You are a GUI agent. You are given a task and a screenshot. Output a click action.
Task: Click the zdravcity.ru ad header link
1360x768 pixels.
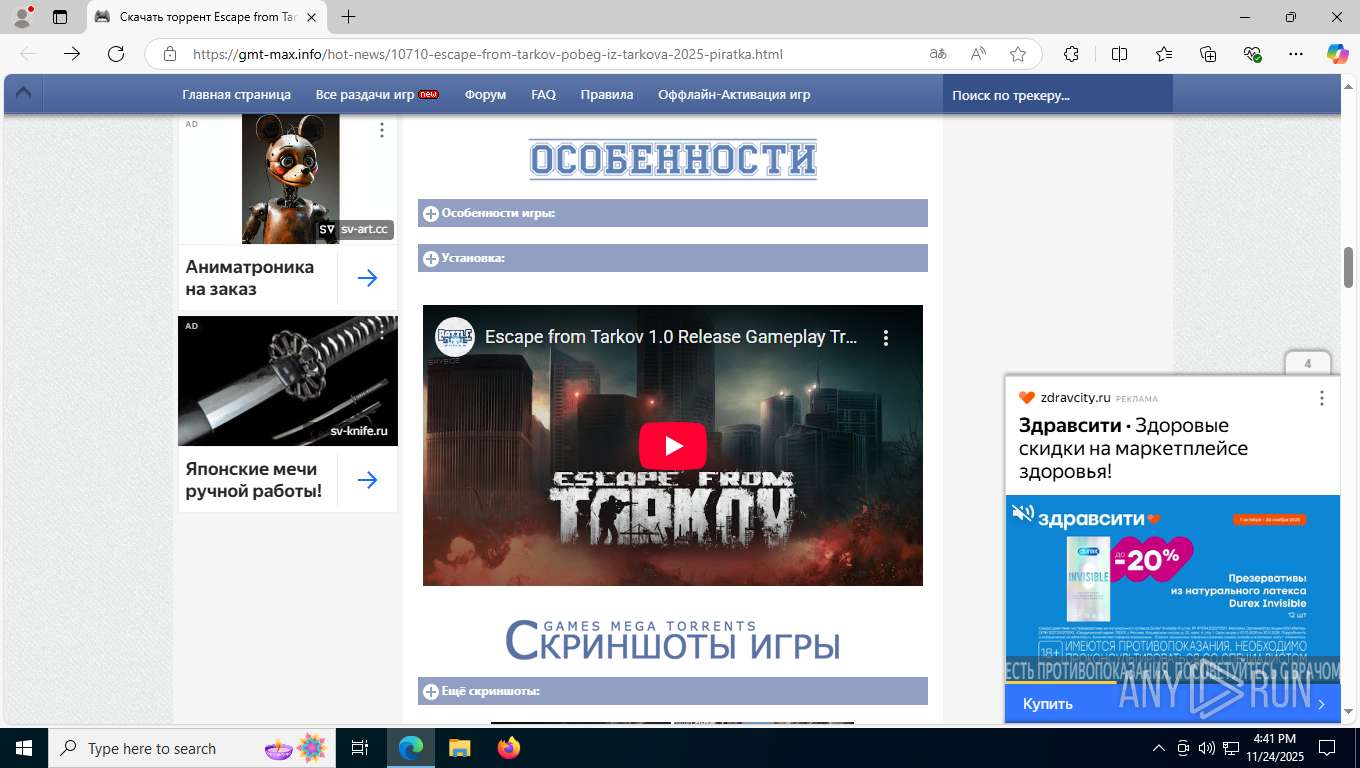1076,398
